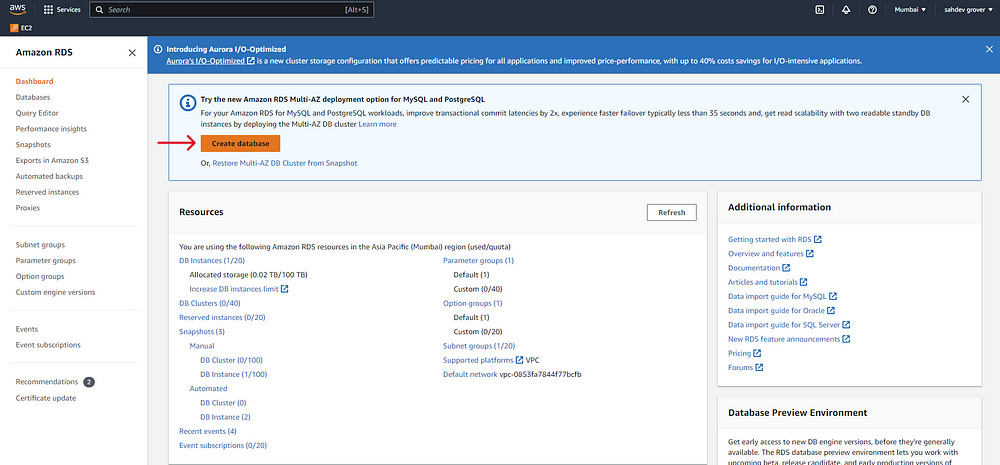Open DB Clusters (0/40) link
This screenshot has height=465, width=1000.
coord(210,304)
